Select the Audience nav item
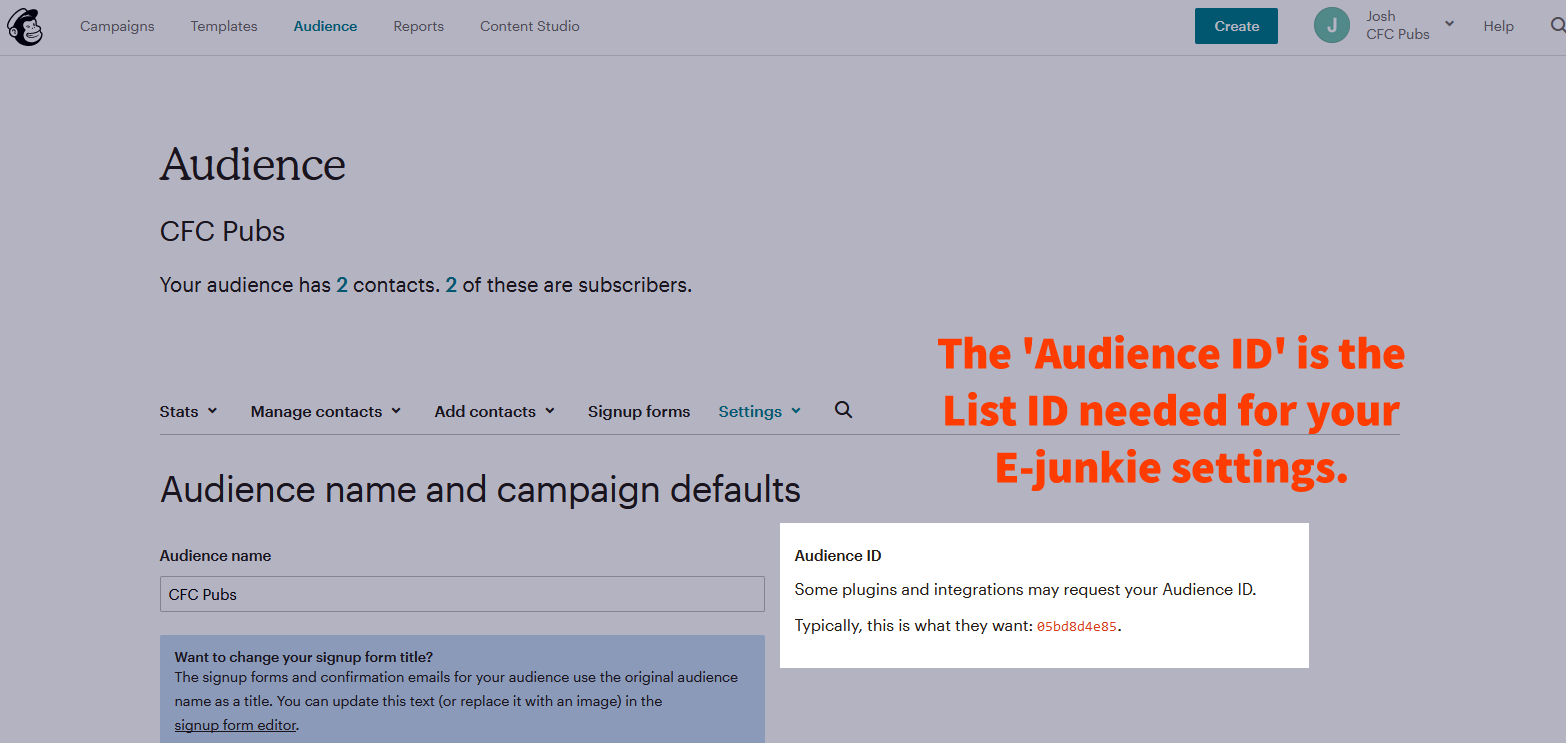The image size is (1566, 743). tap(325, 26)
